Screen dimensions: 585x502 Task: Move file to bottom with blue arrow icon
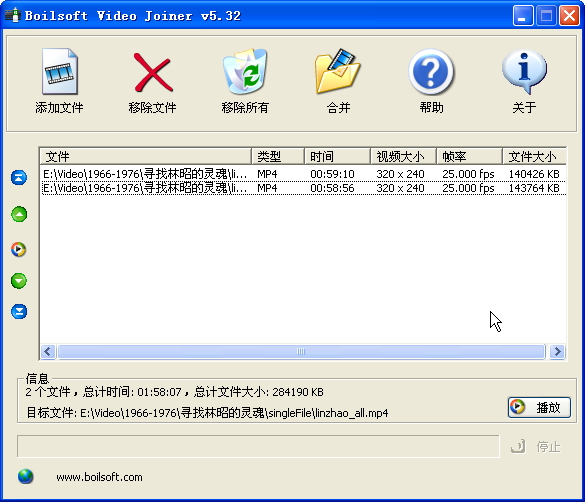[19, 311]
